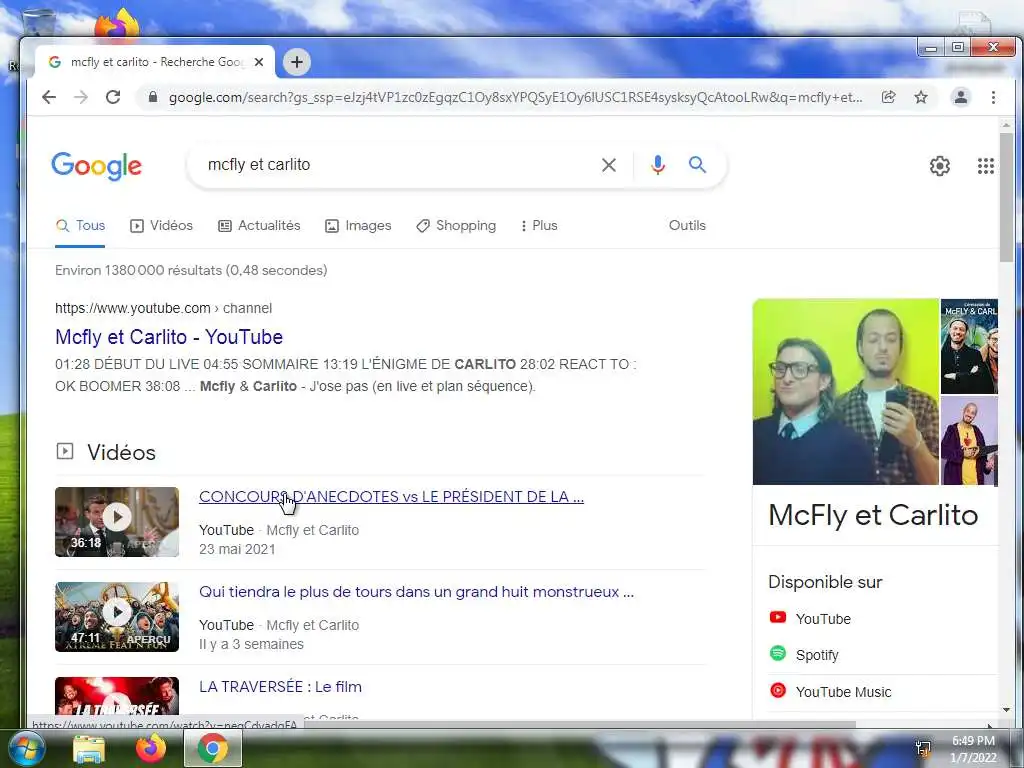Click the Google logo

(x=97, y=166)
